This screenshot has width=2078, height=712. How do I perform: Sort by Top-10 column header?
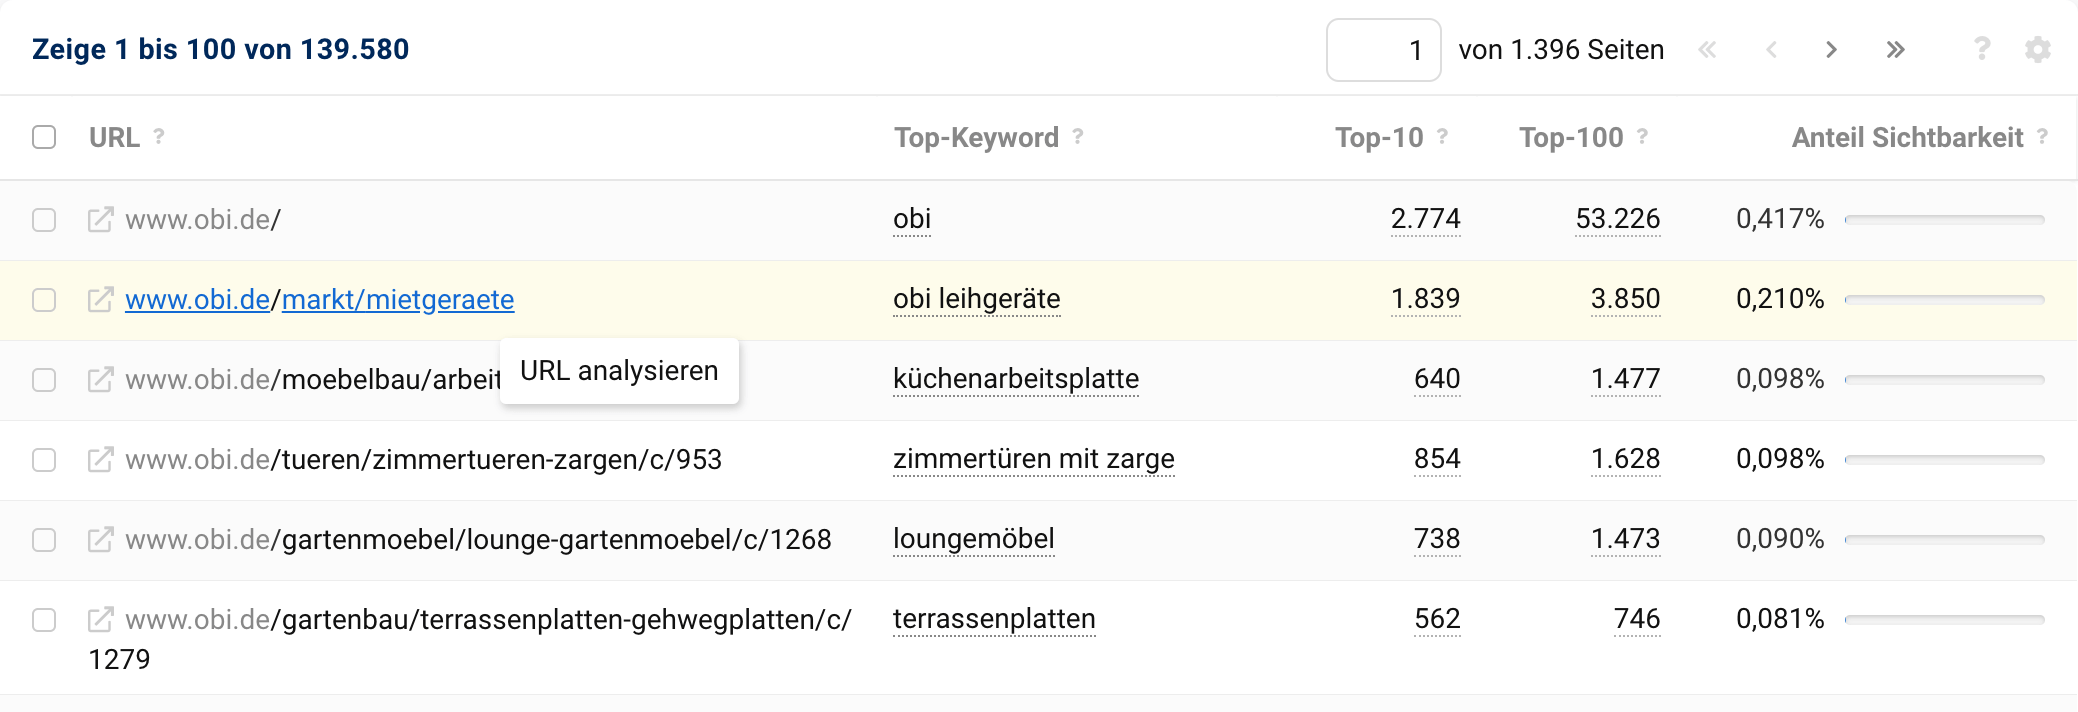(1379, 137)
